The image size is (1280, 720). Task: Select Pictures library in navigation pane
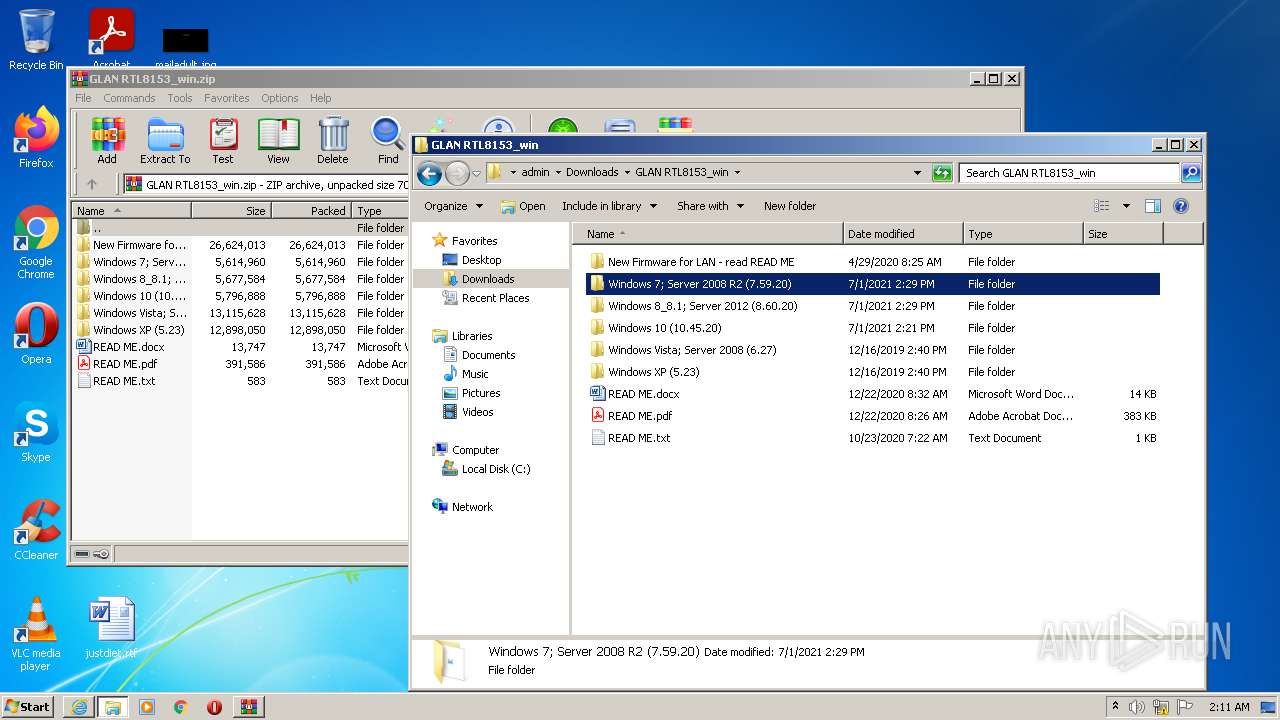481,393
